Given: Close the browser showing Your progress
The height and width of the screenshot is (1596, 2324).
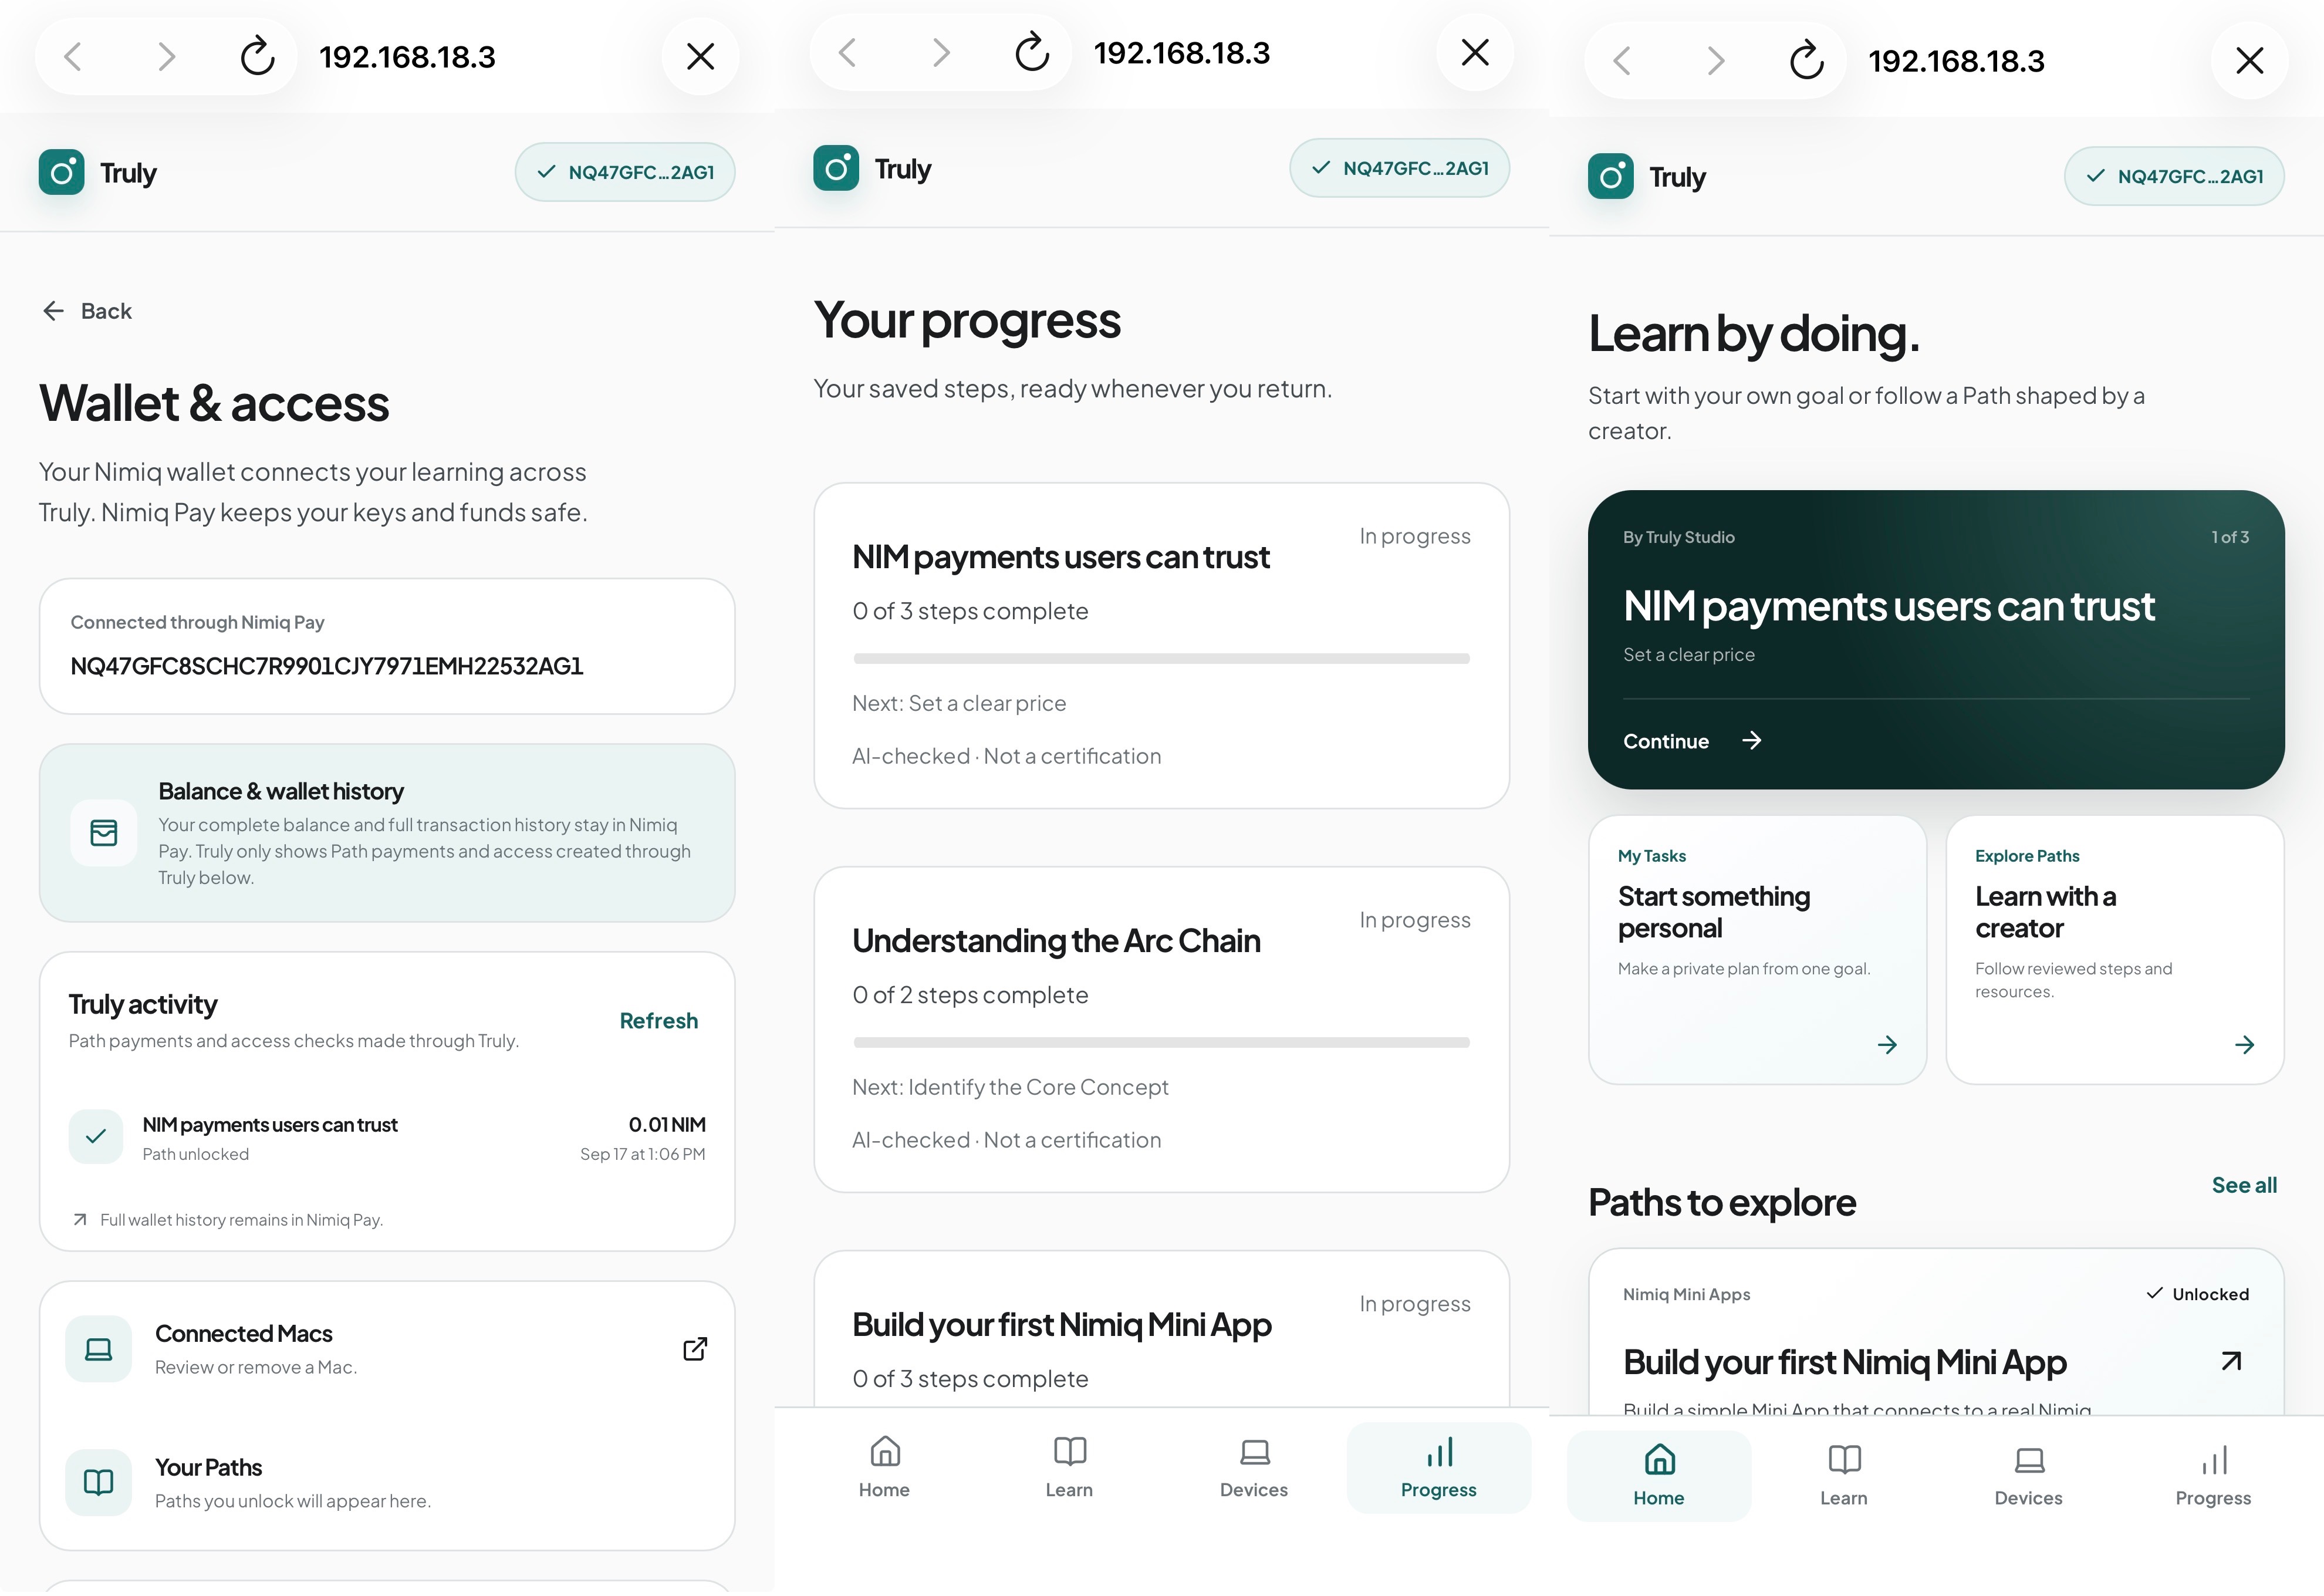Looking at the screenshot, I should click(1475, 53).
